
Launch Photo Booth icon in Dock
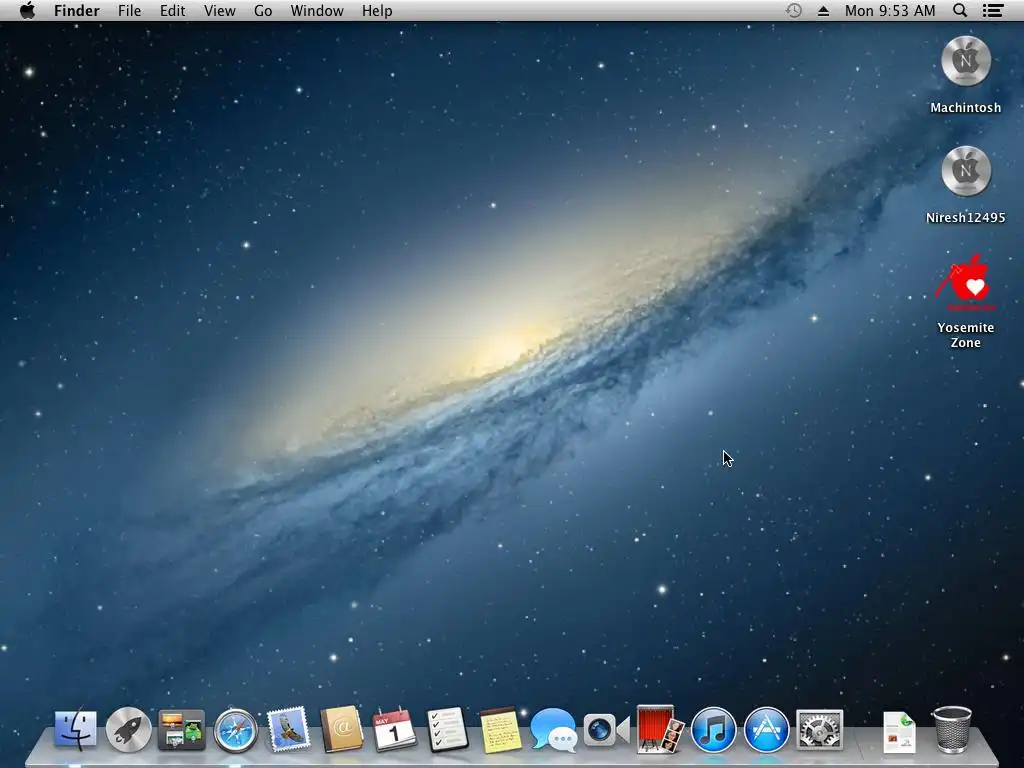click(x=660, y=729)
